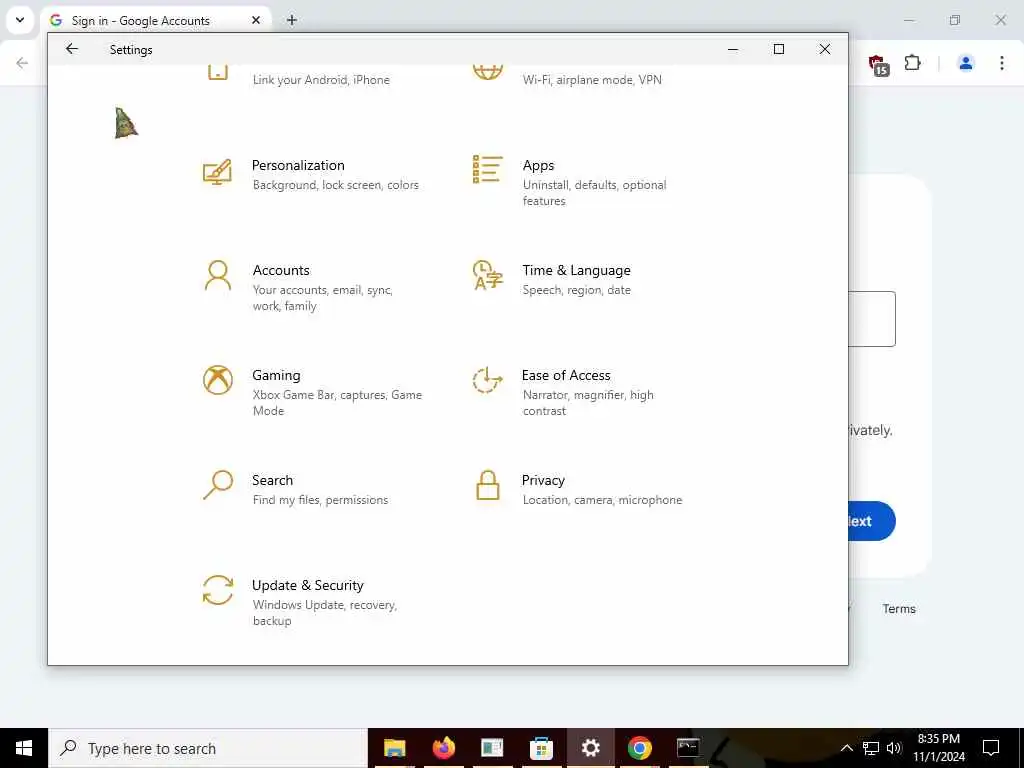Open Chrome tab search dropdown
The width and height of the screenshot is (1024, 768).
click(x=20, y=20)
